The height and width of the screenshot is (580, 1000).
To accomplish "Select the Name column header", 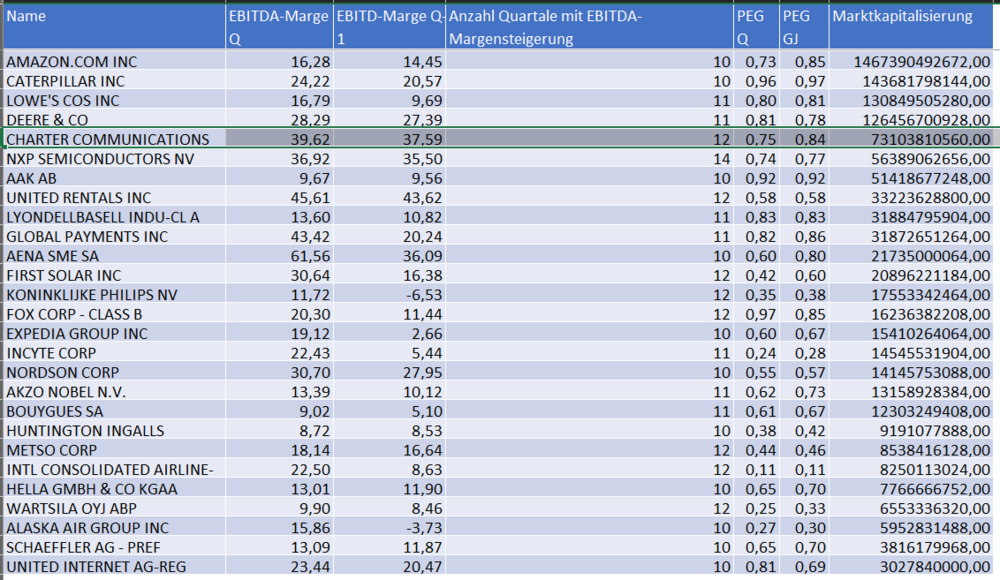I will tap(114, 27).
